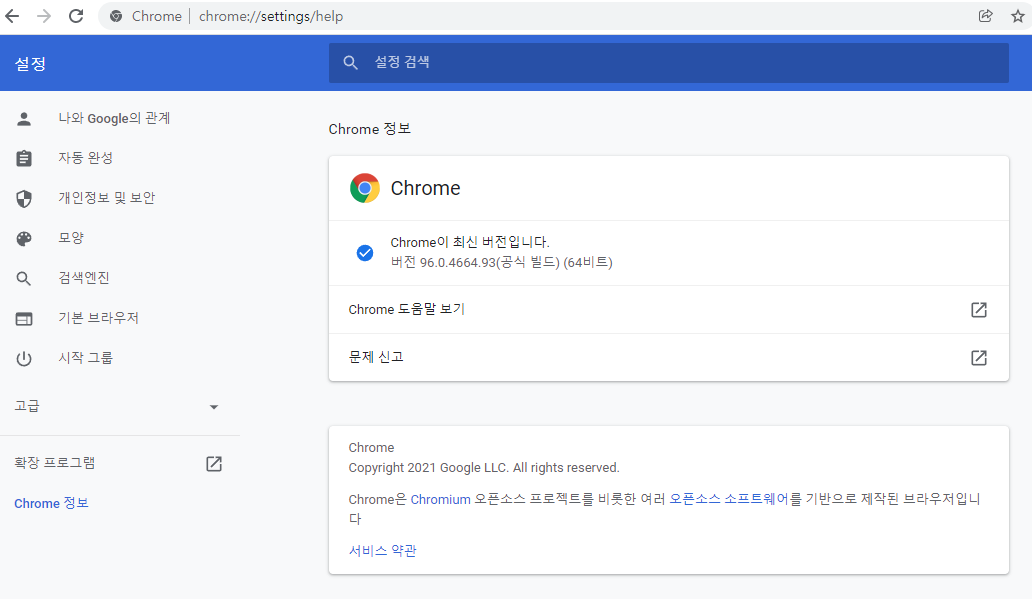The width and height of the screenshot is (1032, 599).
Task: Open the 서비스 약관 link
Action: (x=382, y=550)
